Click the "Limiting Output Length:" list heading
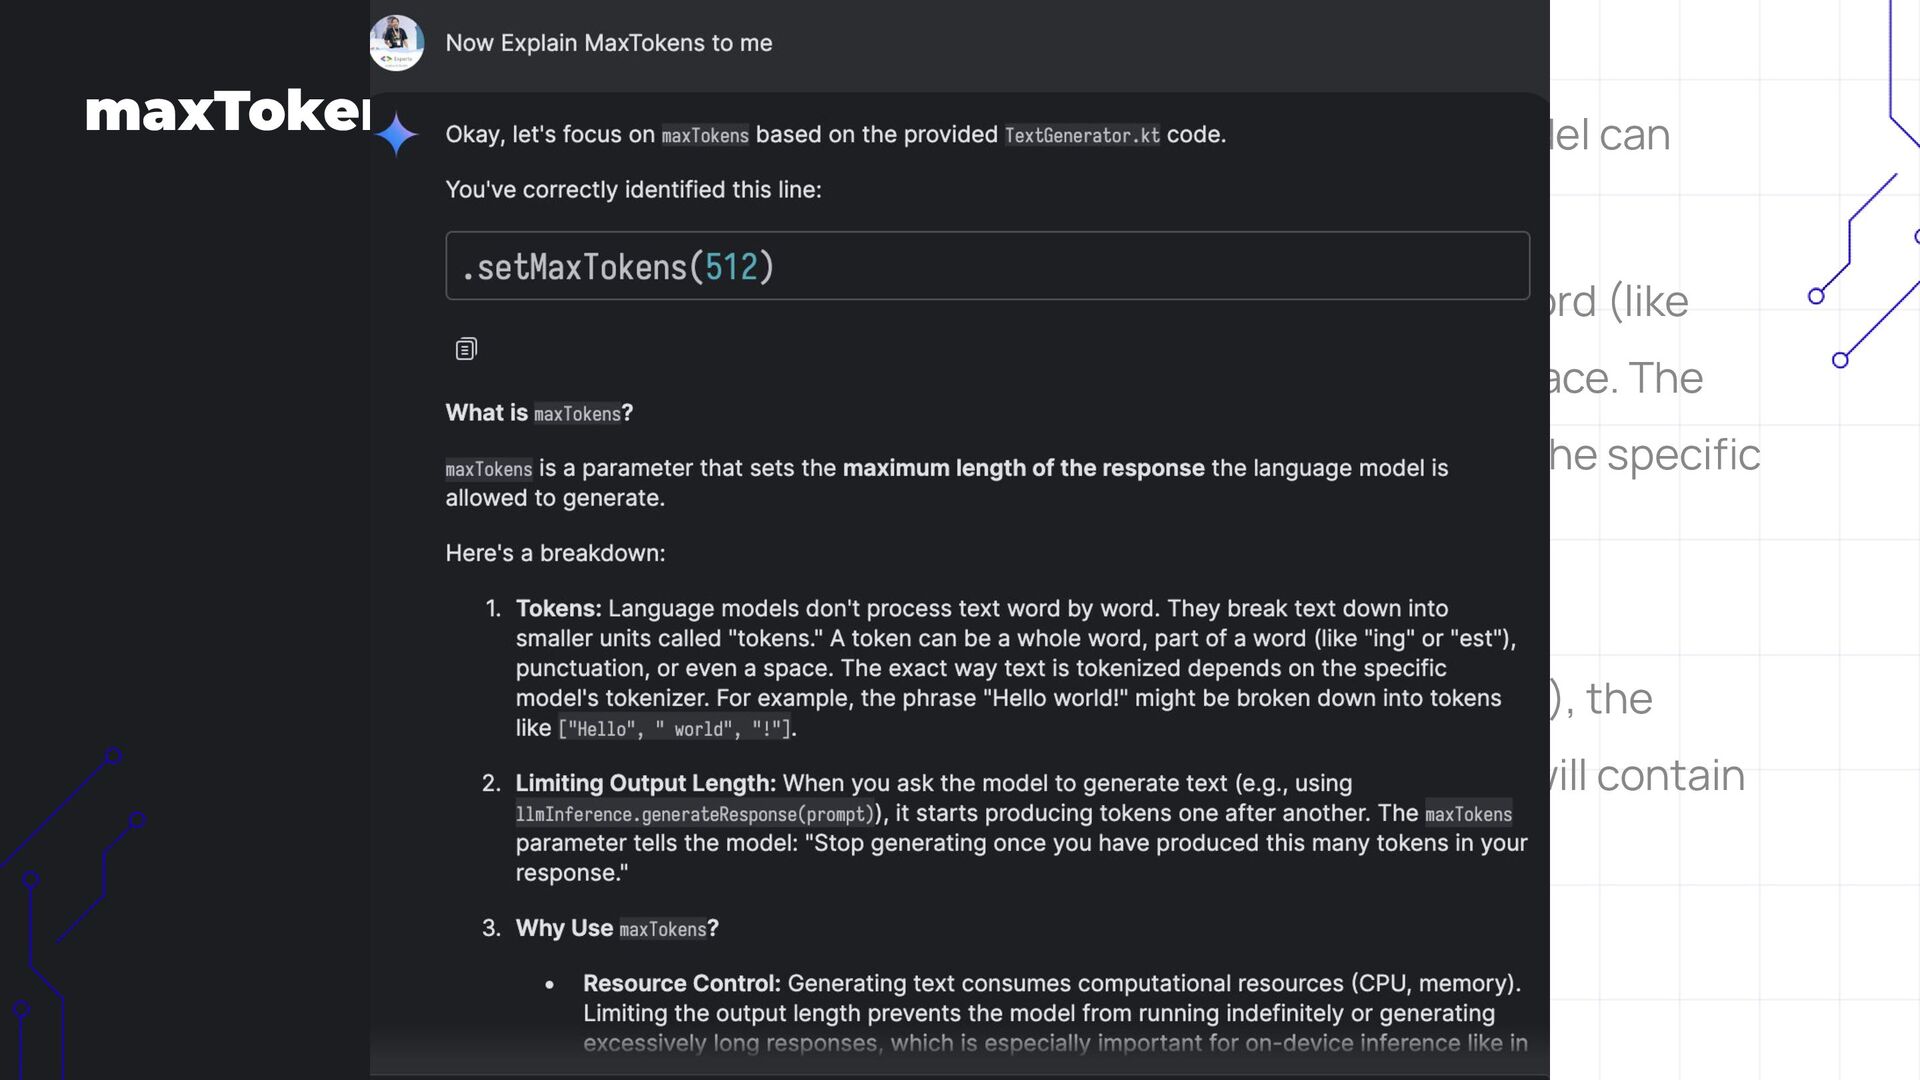 pyautogui.click(x=645, y=783)
